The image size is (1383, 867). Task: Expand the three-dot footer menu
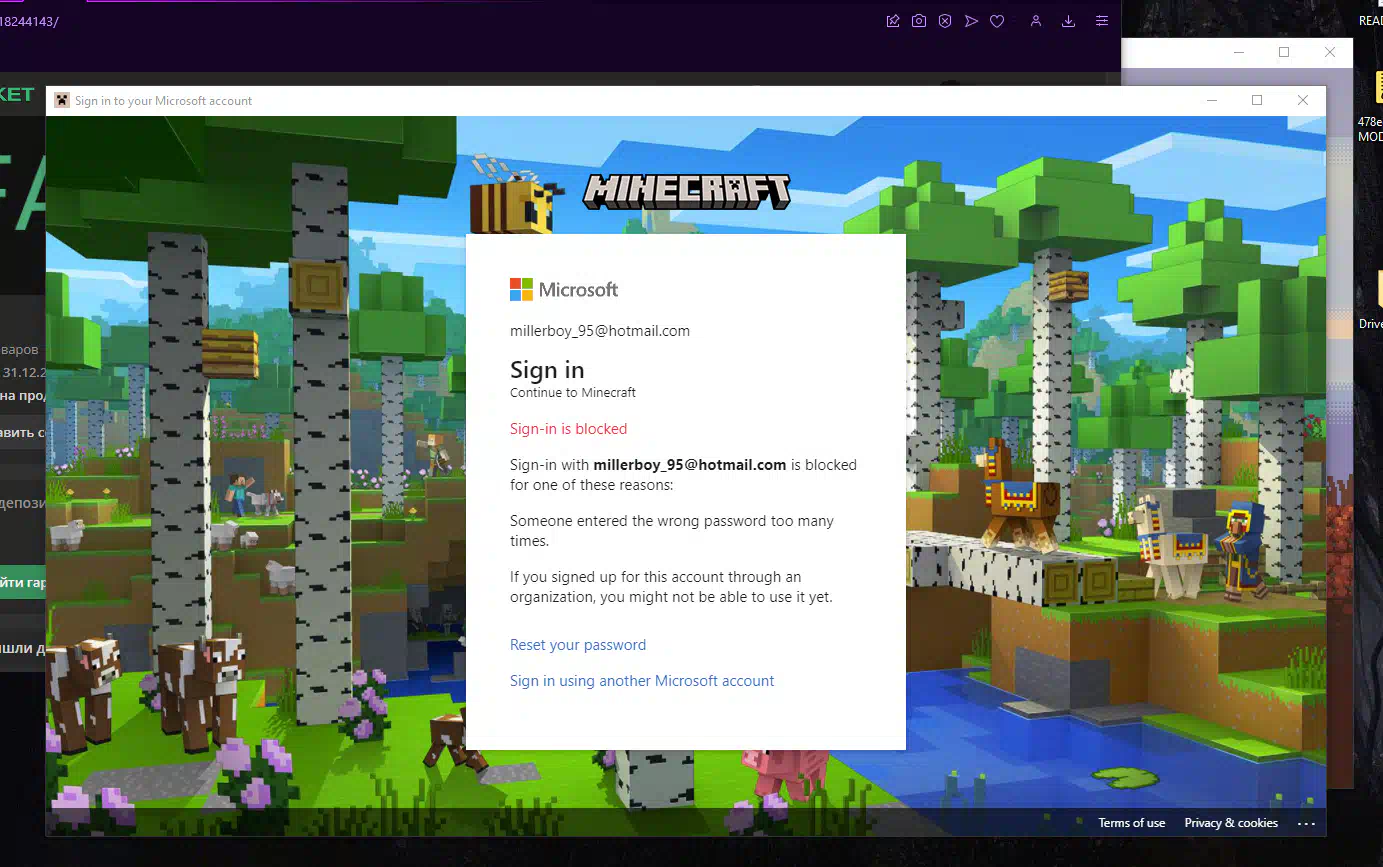(1306, 823)
